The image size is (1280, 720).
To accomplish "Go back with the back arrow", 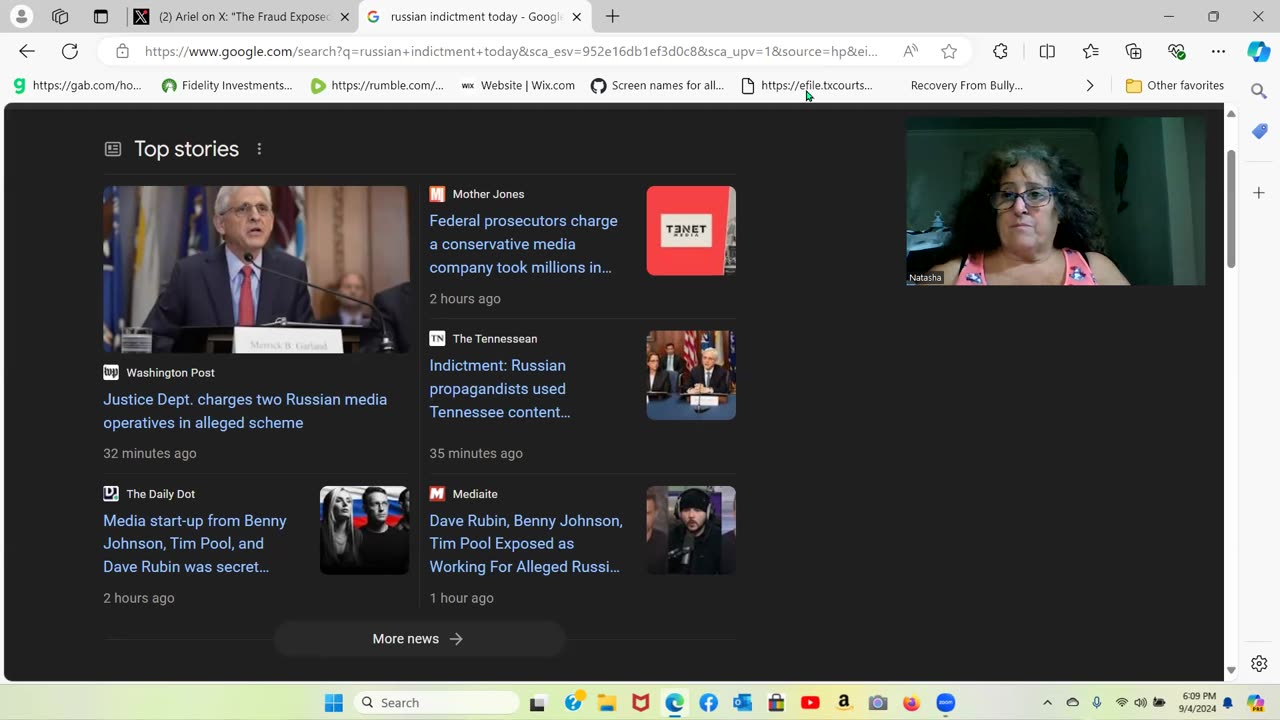I will tap(27, 51).
